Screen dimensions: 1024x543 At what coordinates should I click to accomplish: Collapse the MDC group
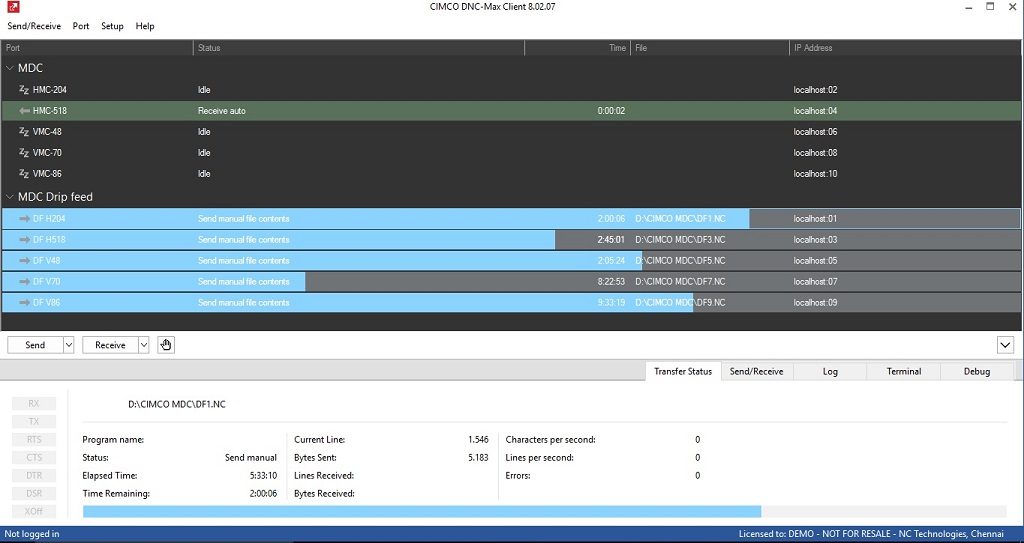10,68
